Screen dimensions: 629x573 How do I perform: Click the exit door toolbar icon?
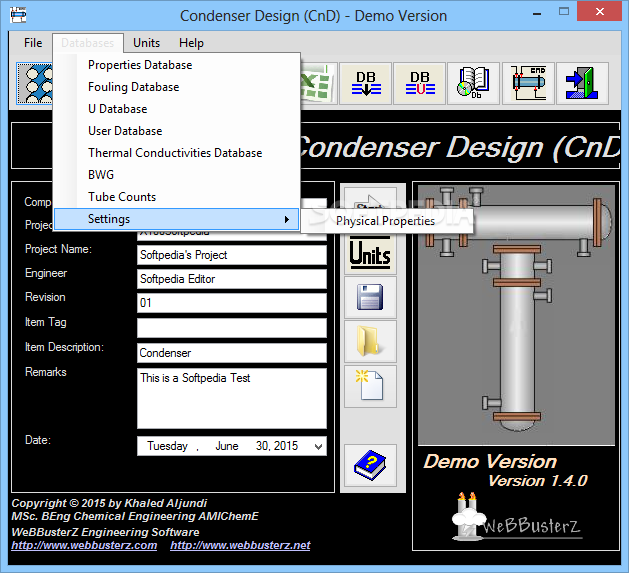click(x=582, y=83)
